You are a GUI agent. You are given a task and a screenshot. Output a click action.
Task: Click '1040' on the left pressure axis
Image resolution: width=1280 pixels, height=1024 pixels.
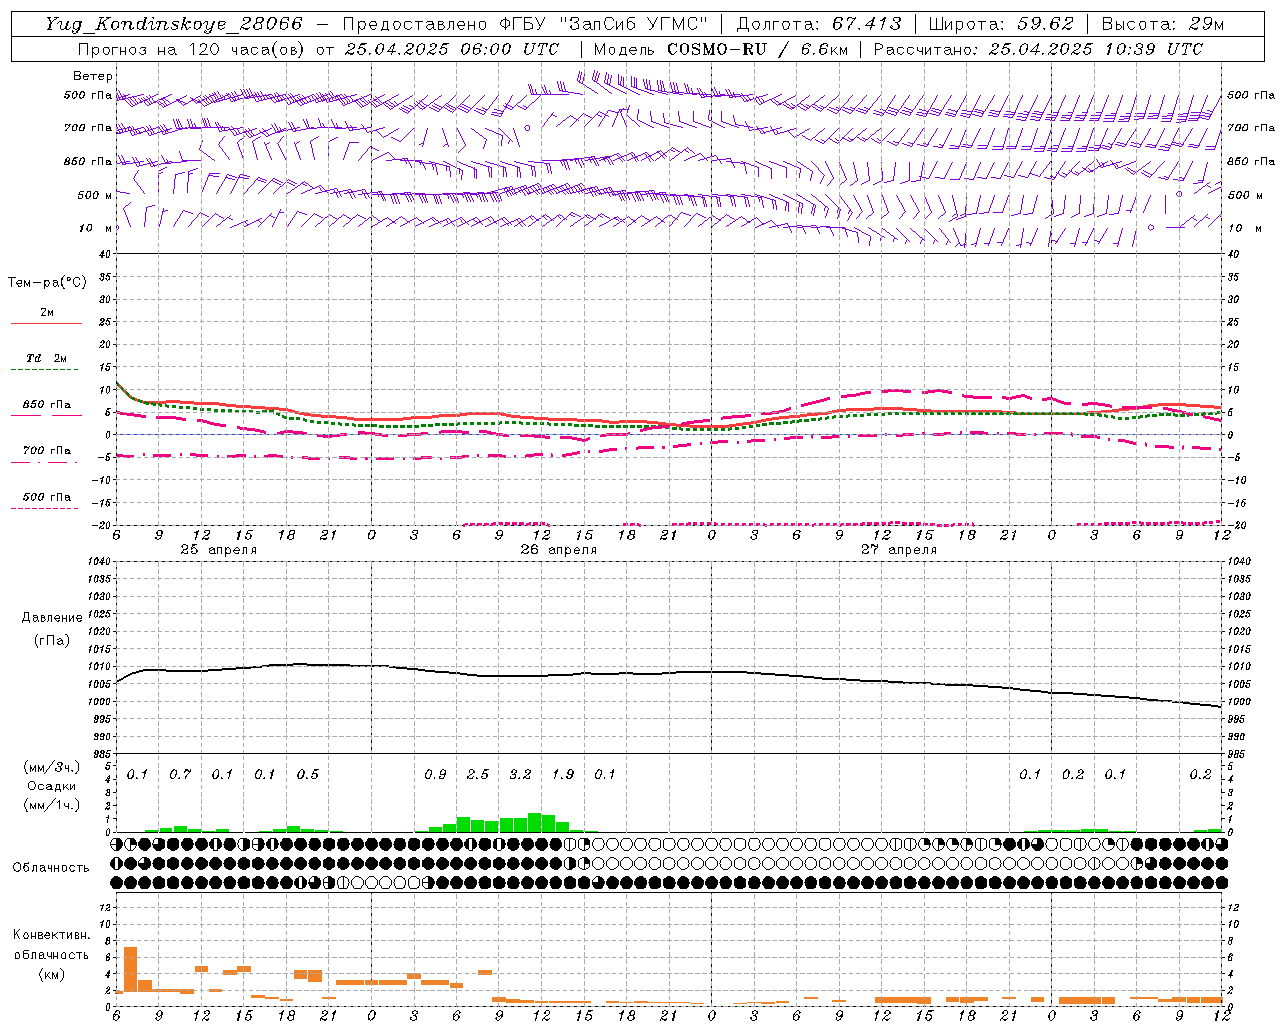coord(98,562)
